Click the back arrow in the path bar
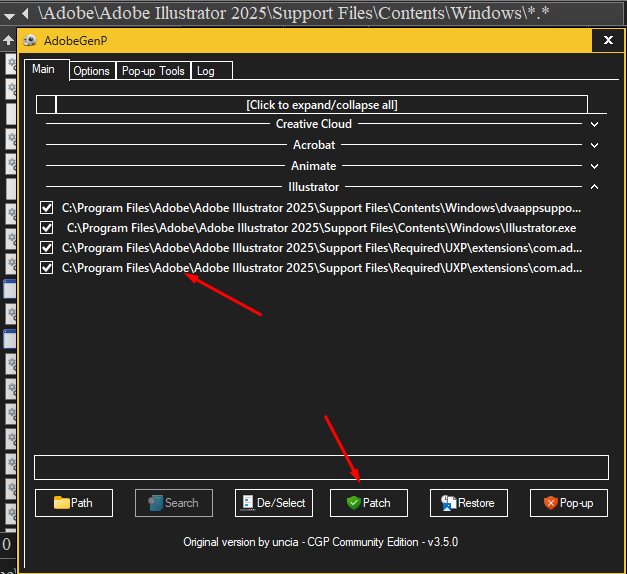 click(24, 14)
